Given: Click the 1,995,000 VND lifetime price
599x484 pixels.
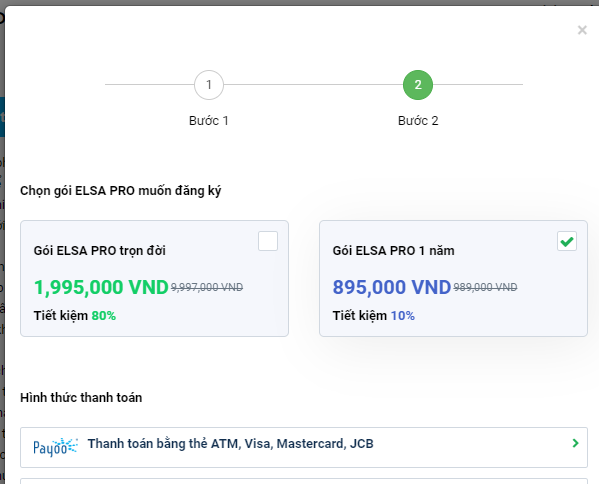Looking at the screenshot, I should click(x=101, y=287).
